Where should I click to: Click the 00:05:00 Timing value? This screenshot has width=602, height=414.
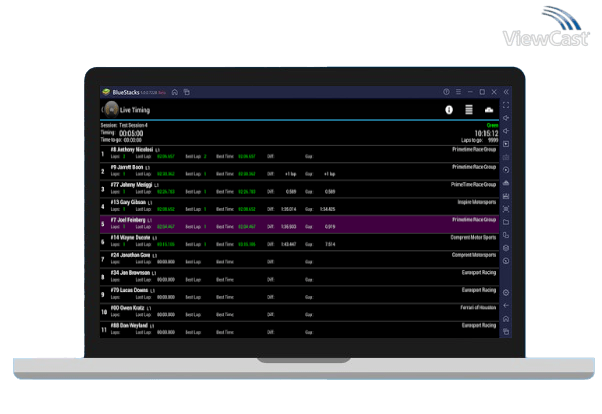click(131, 133)
